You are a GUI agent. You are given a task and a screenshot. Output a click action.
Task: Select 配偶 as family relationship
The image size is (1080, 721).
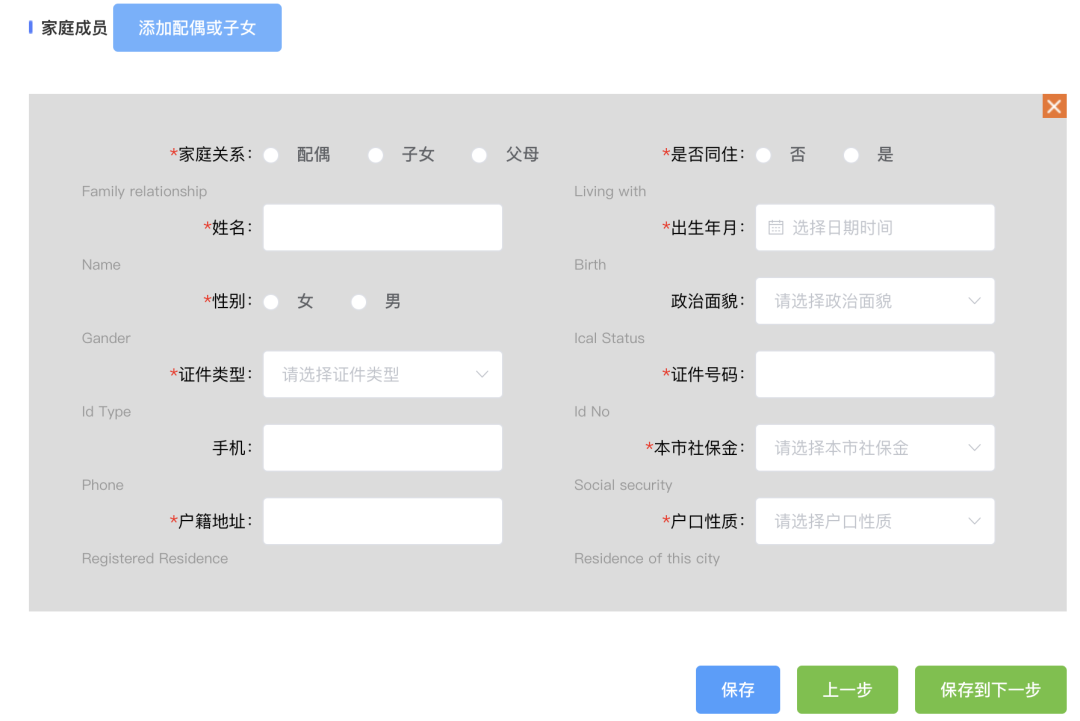pyautogui.click(x=271, y=155)
